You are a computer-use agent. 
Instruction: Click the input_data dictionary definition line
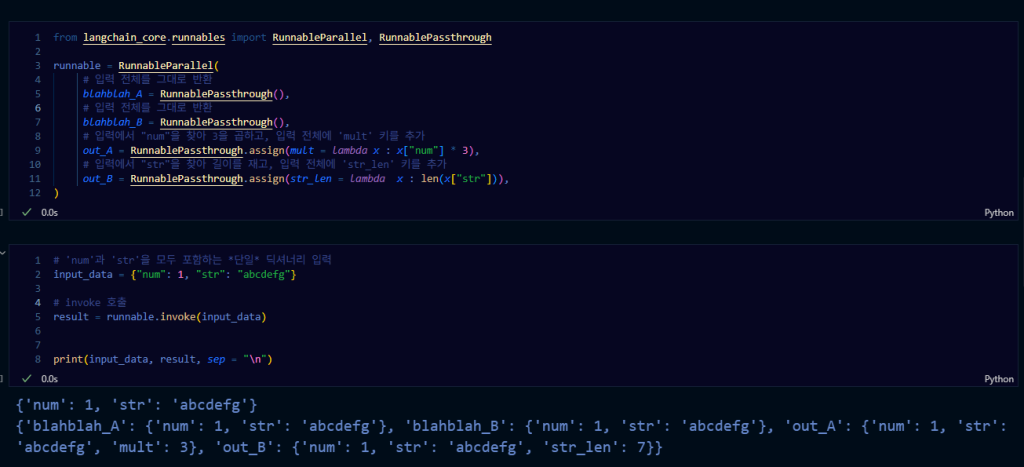(x=174, y=274)
